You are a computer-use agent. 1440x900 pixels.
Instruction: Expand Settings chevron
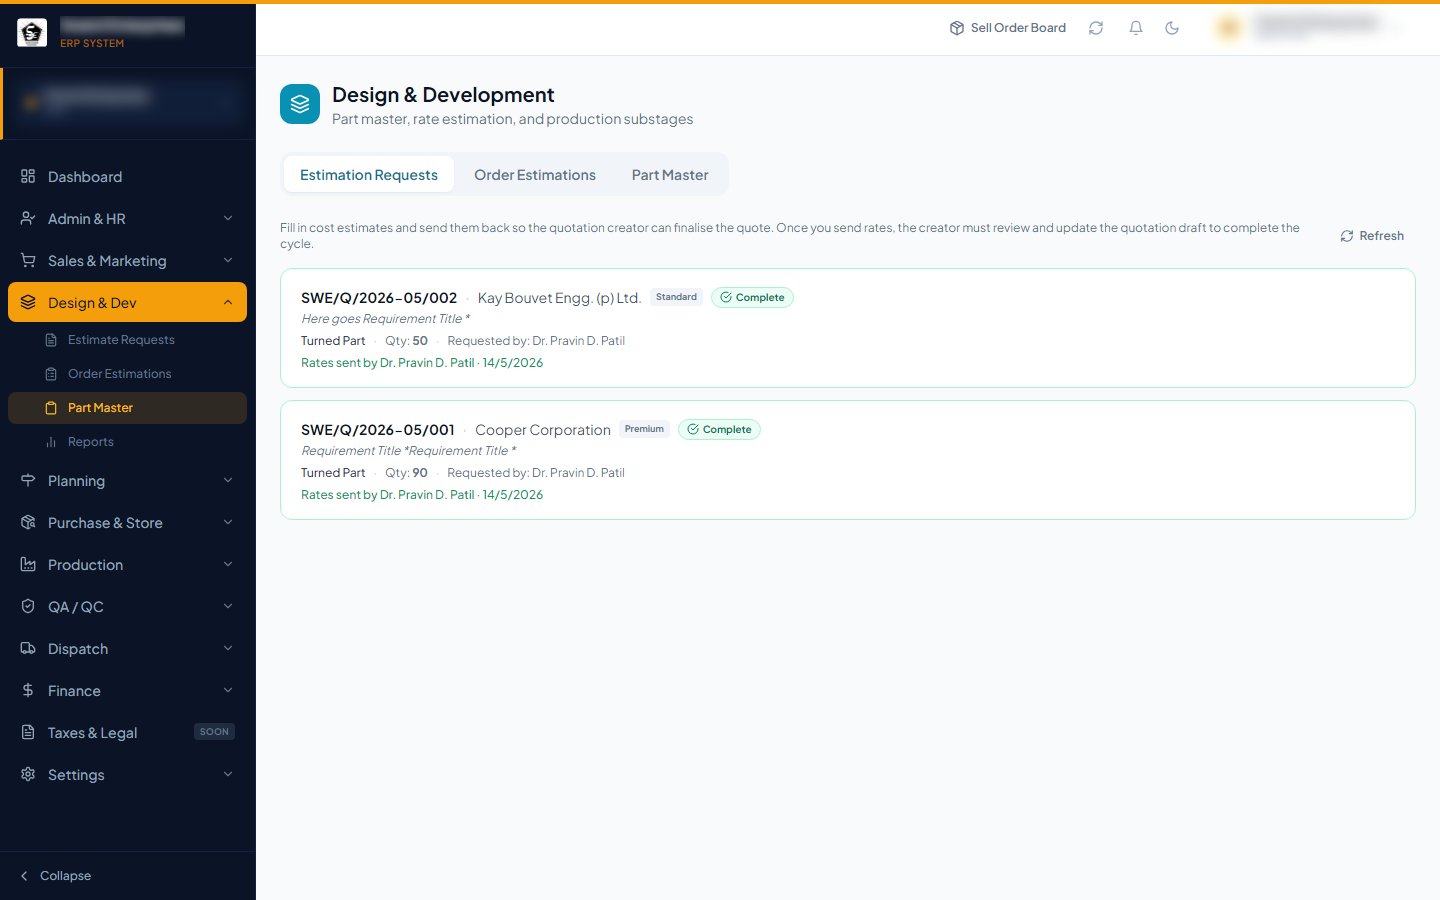(228, 775)
